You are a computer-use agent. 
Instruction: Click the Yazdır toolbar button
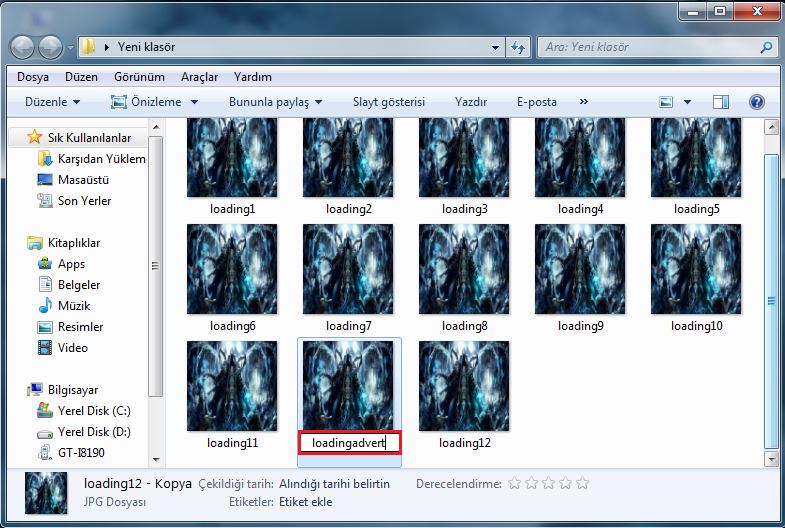471,102
